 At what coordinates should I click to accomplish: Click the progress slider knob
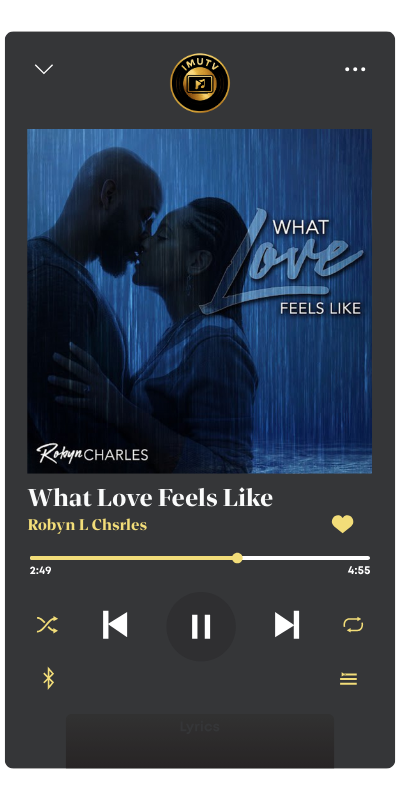tap(237, 558)
